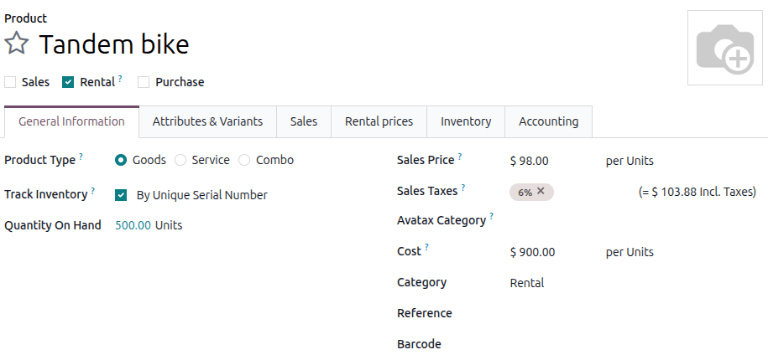Show Track Inventory help question mark
Viewport: 768px width, 360px height.
[x=93, y=191]
